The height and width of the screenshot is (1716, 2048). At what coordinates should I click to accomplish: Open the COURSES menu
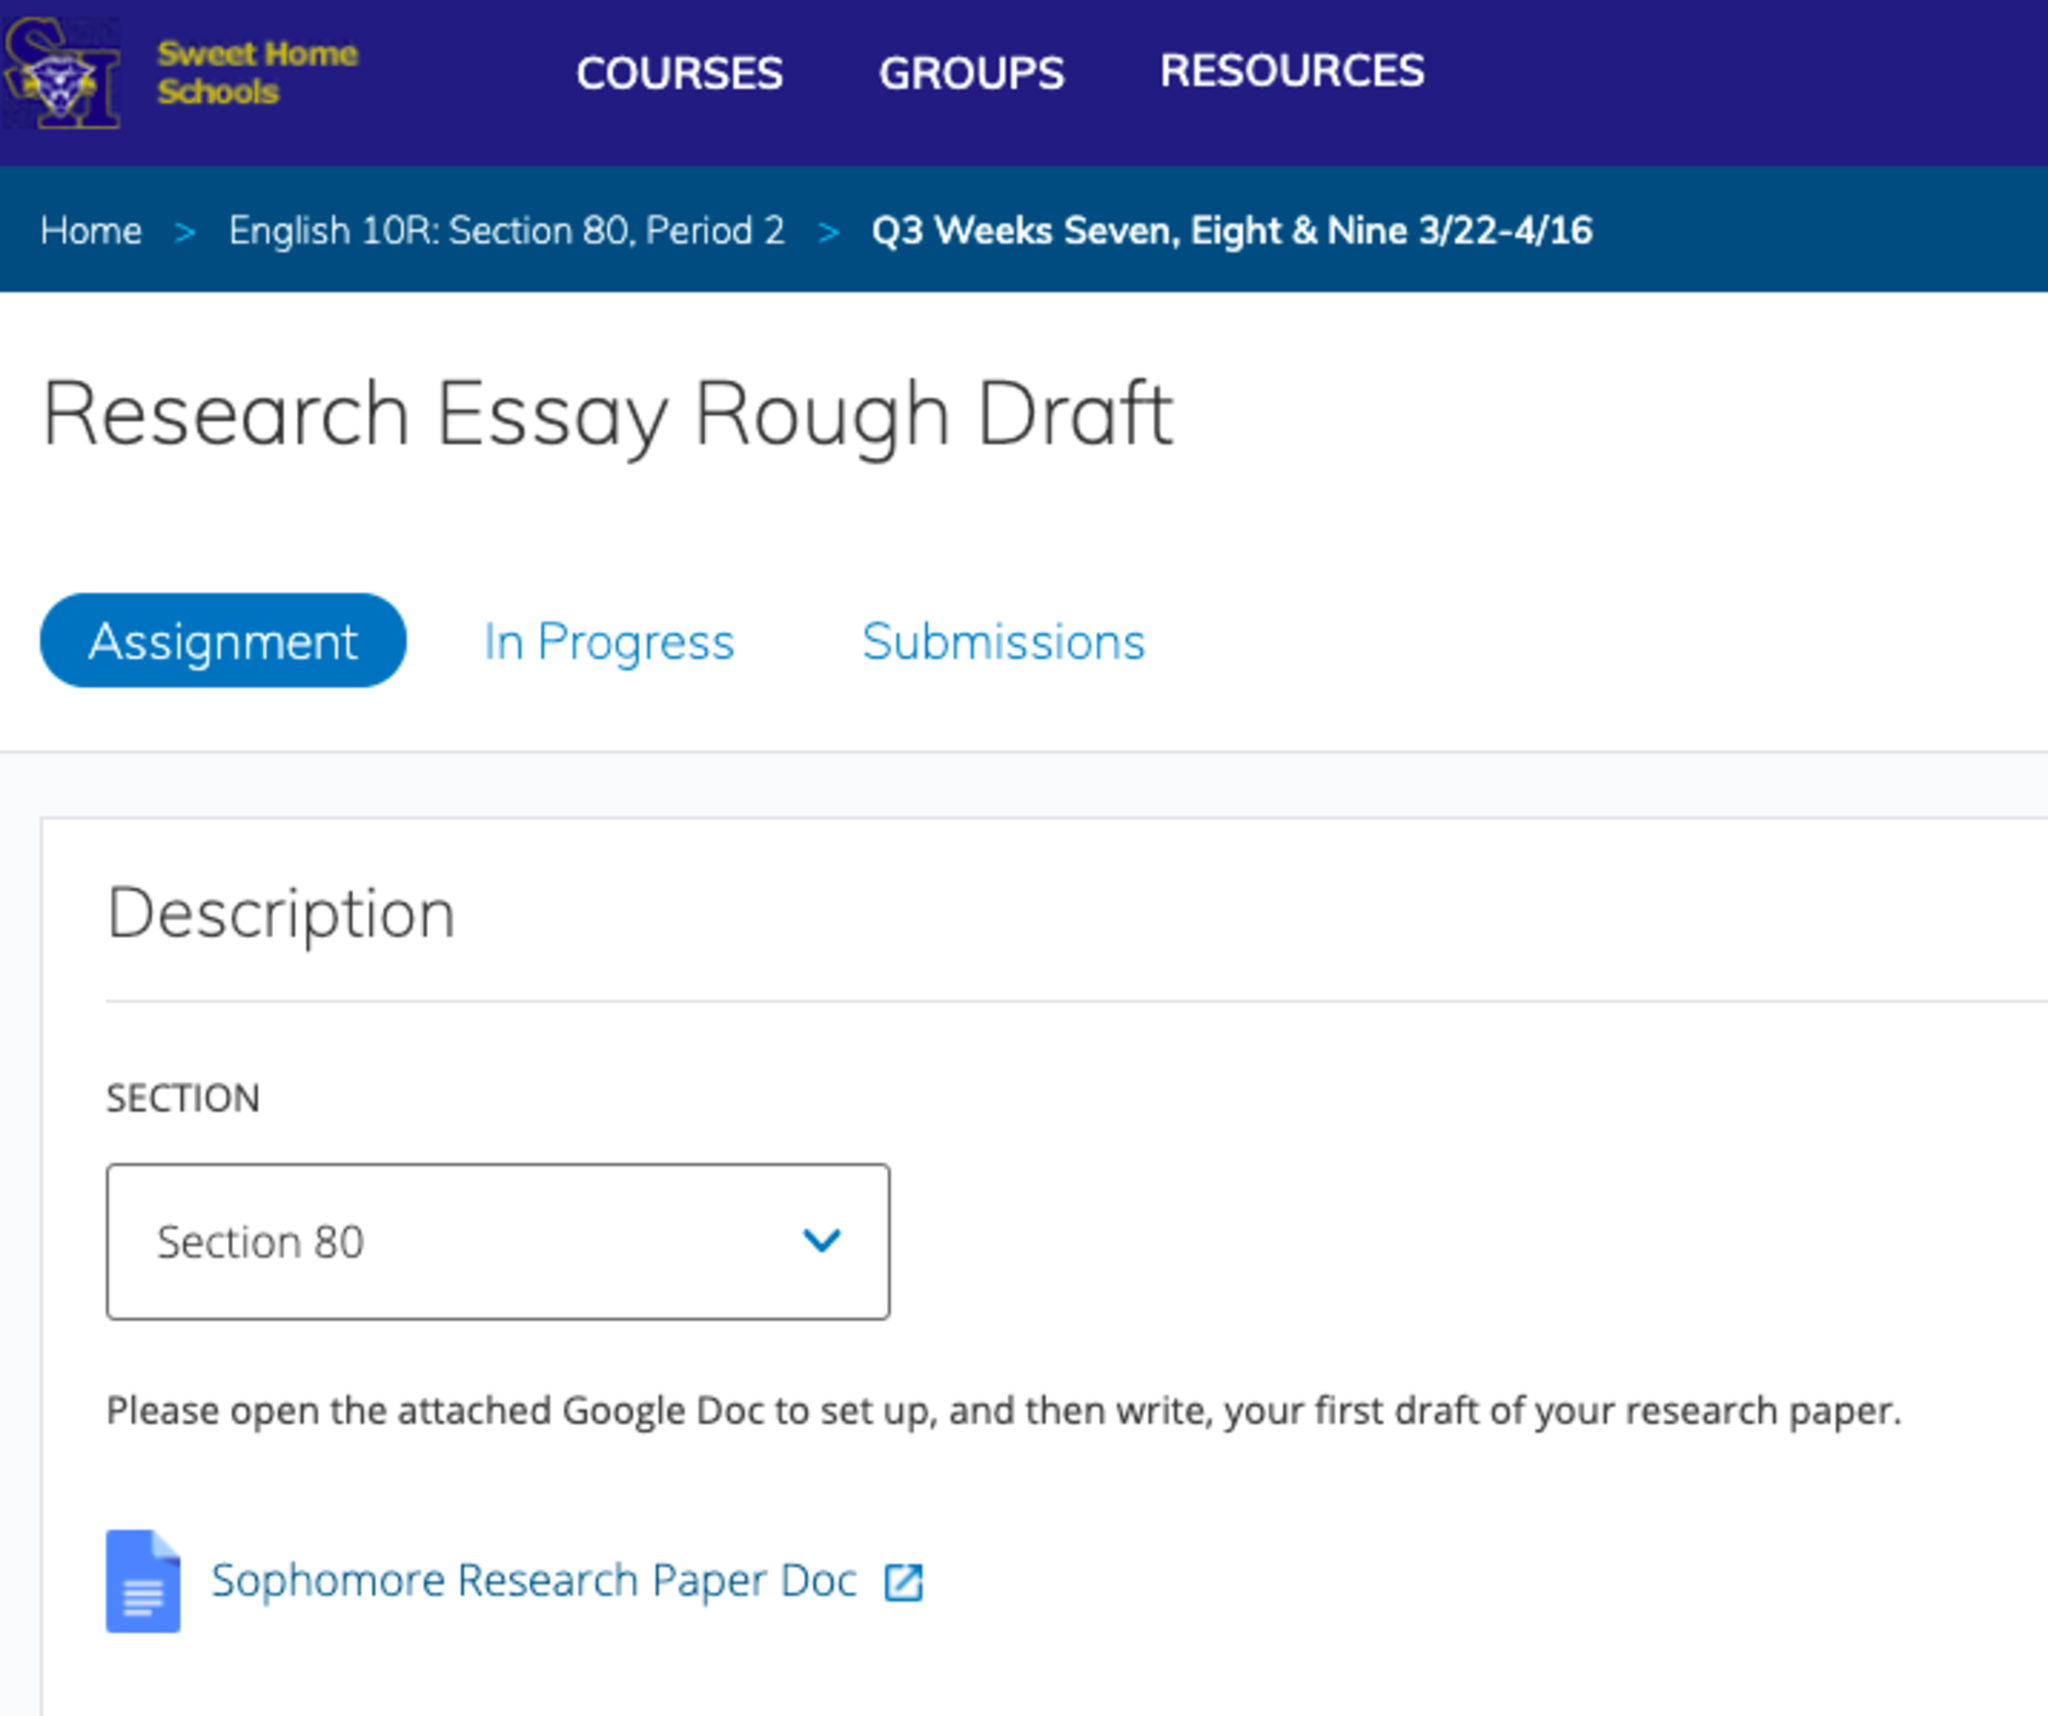(679, 73)
